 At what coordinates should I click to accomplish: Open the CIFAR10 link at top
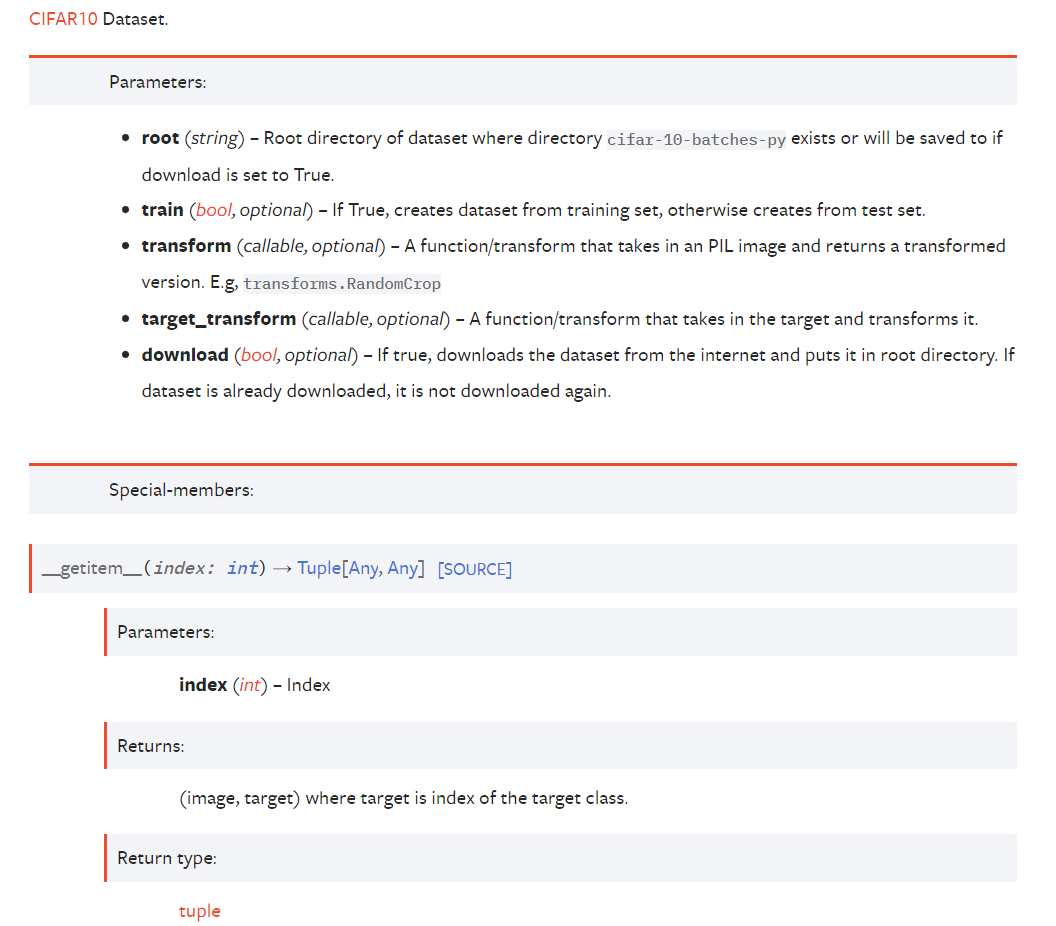(63, 20)
